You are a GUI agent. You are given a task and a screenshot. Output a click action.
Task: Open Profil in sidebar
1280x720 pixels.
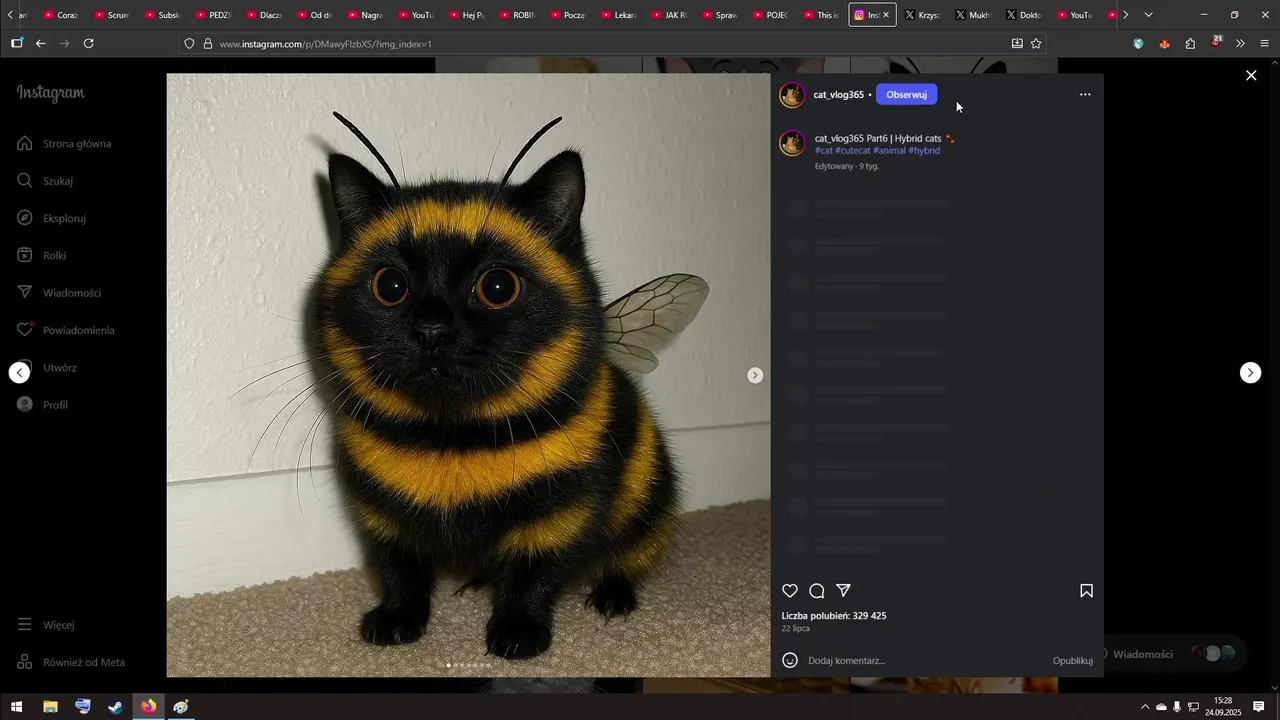[x=43, y=405]
